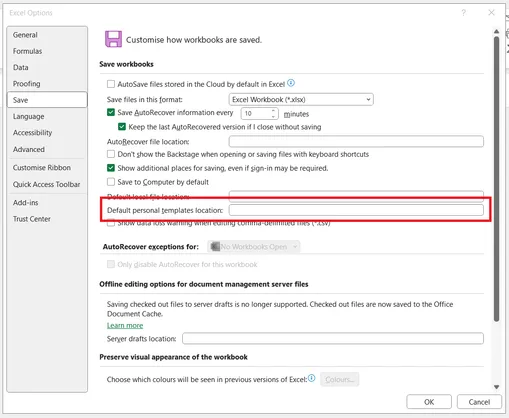Increase AutoRecover minutes with up spinner
Viewport: 509px width, 418px height.
click(x=273, y=110)
